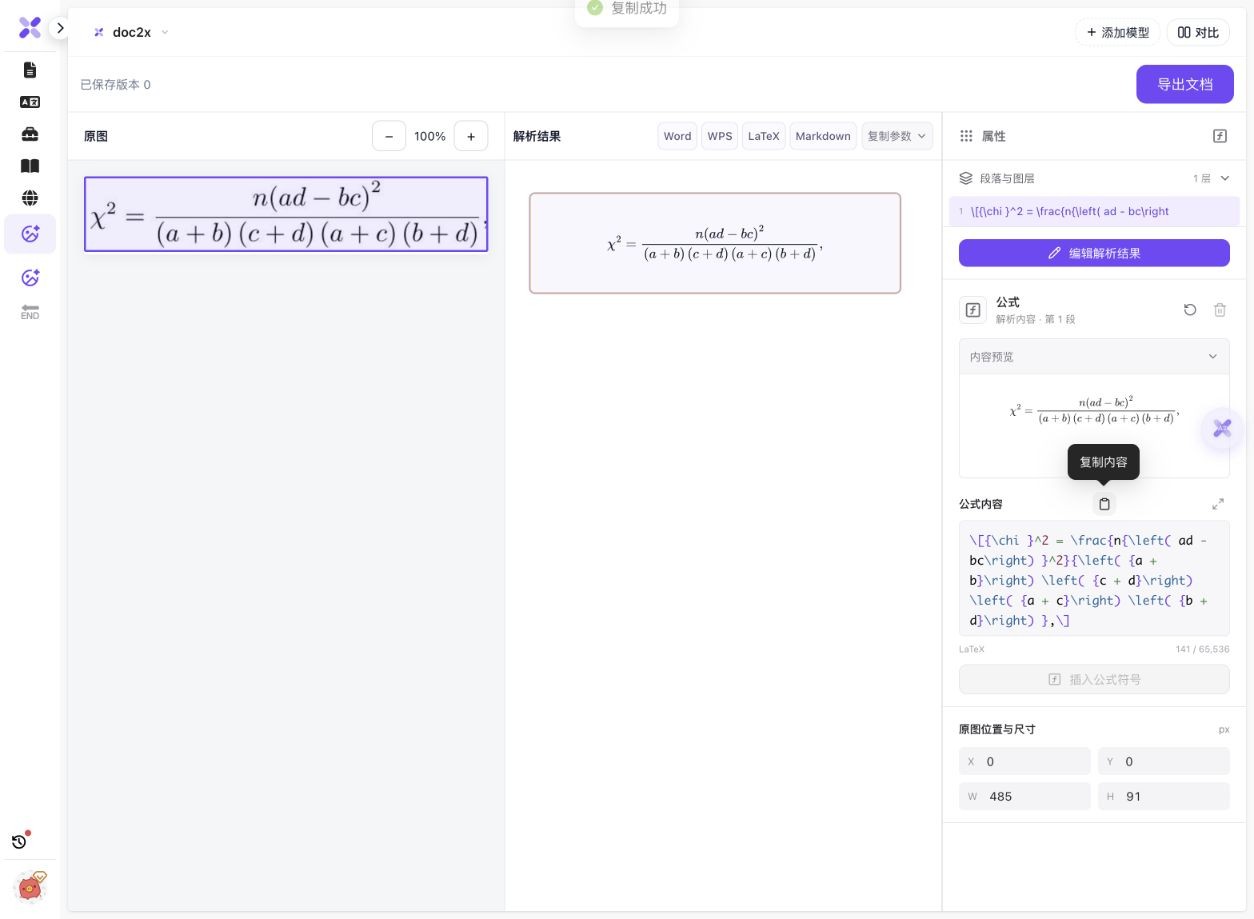1254x919 pixels.
Task: Click the Y position field
Action: (1164, 761)
